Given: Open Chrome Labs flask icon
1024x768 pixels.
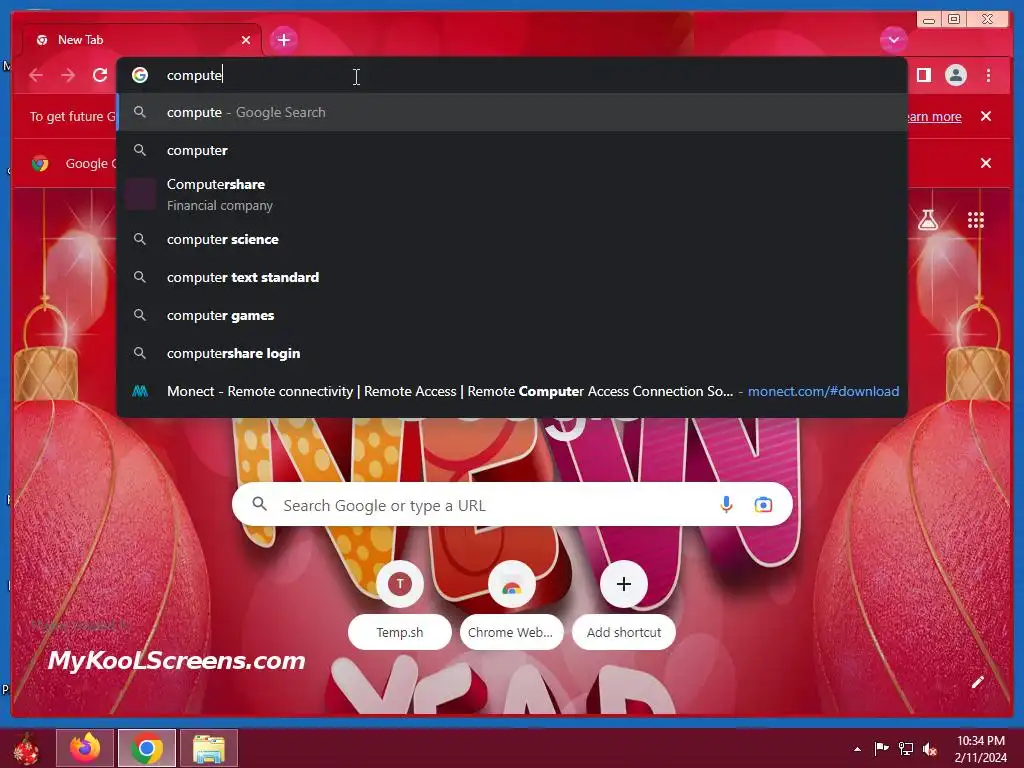Looking at the screenshot, I should click(x=927, y=220).
